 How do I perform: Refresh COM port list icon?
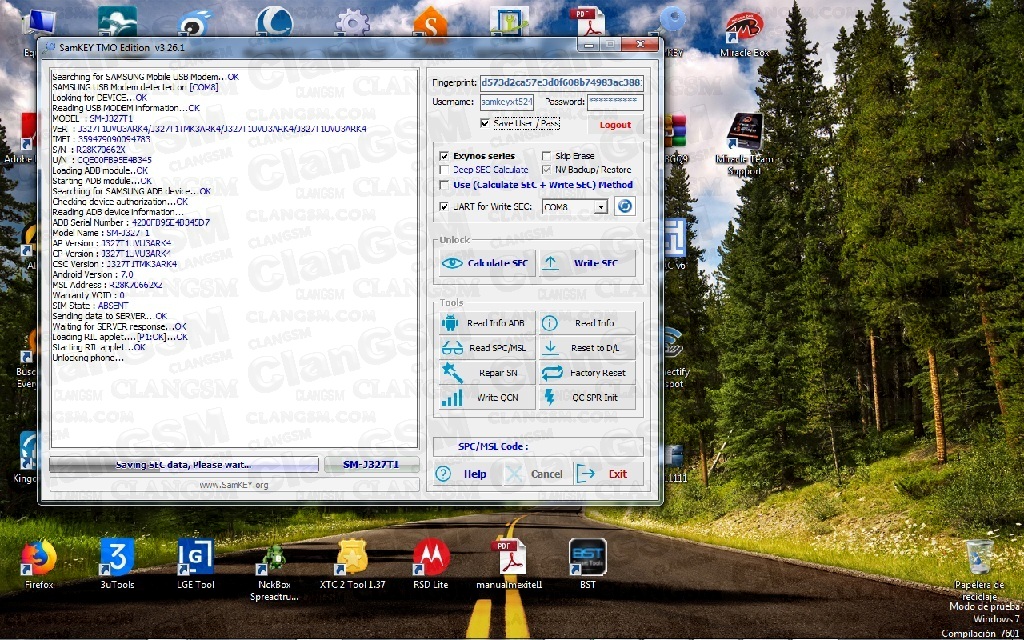point(625,206)
